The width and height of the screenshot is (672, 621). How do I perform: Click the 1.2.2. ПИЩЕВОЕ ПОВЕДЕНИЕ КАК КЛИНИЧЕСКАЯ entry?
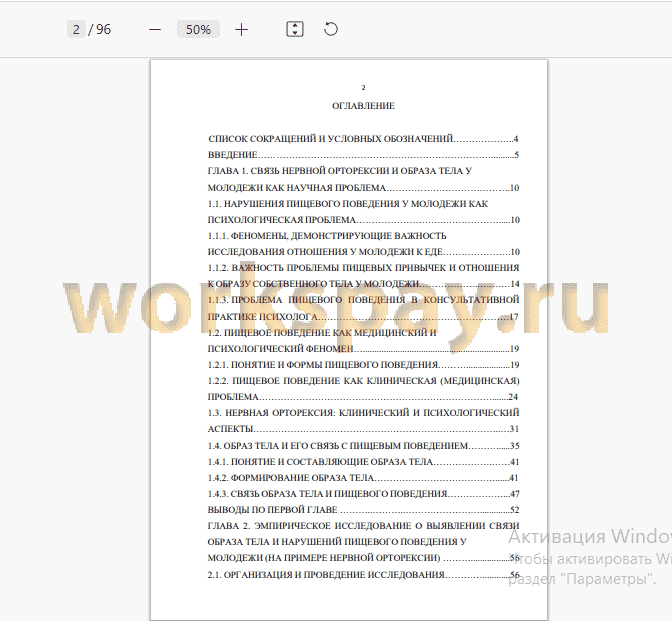coord(363,389)
